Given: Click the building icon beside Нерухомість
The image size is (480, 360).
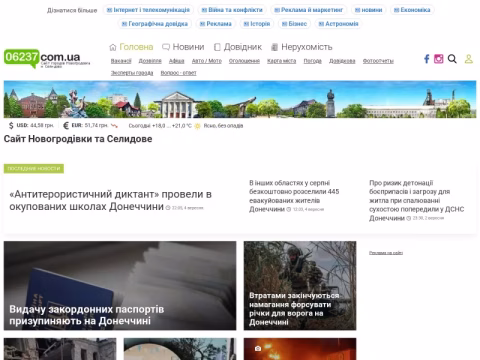Looking at the screenshot, I should click(274, 47).
